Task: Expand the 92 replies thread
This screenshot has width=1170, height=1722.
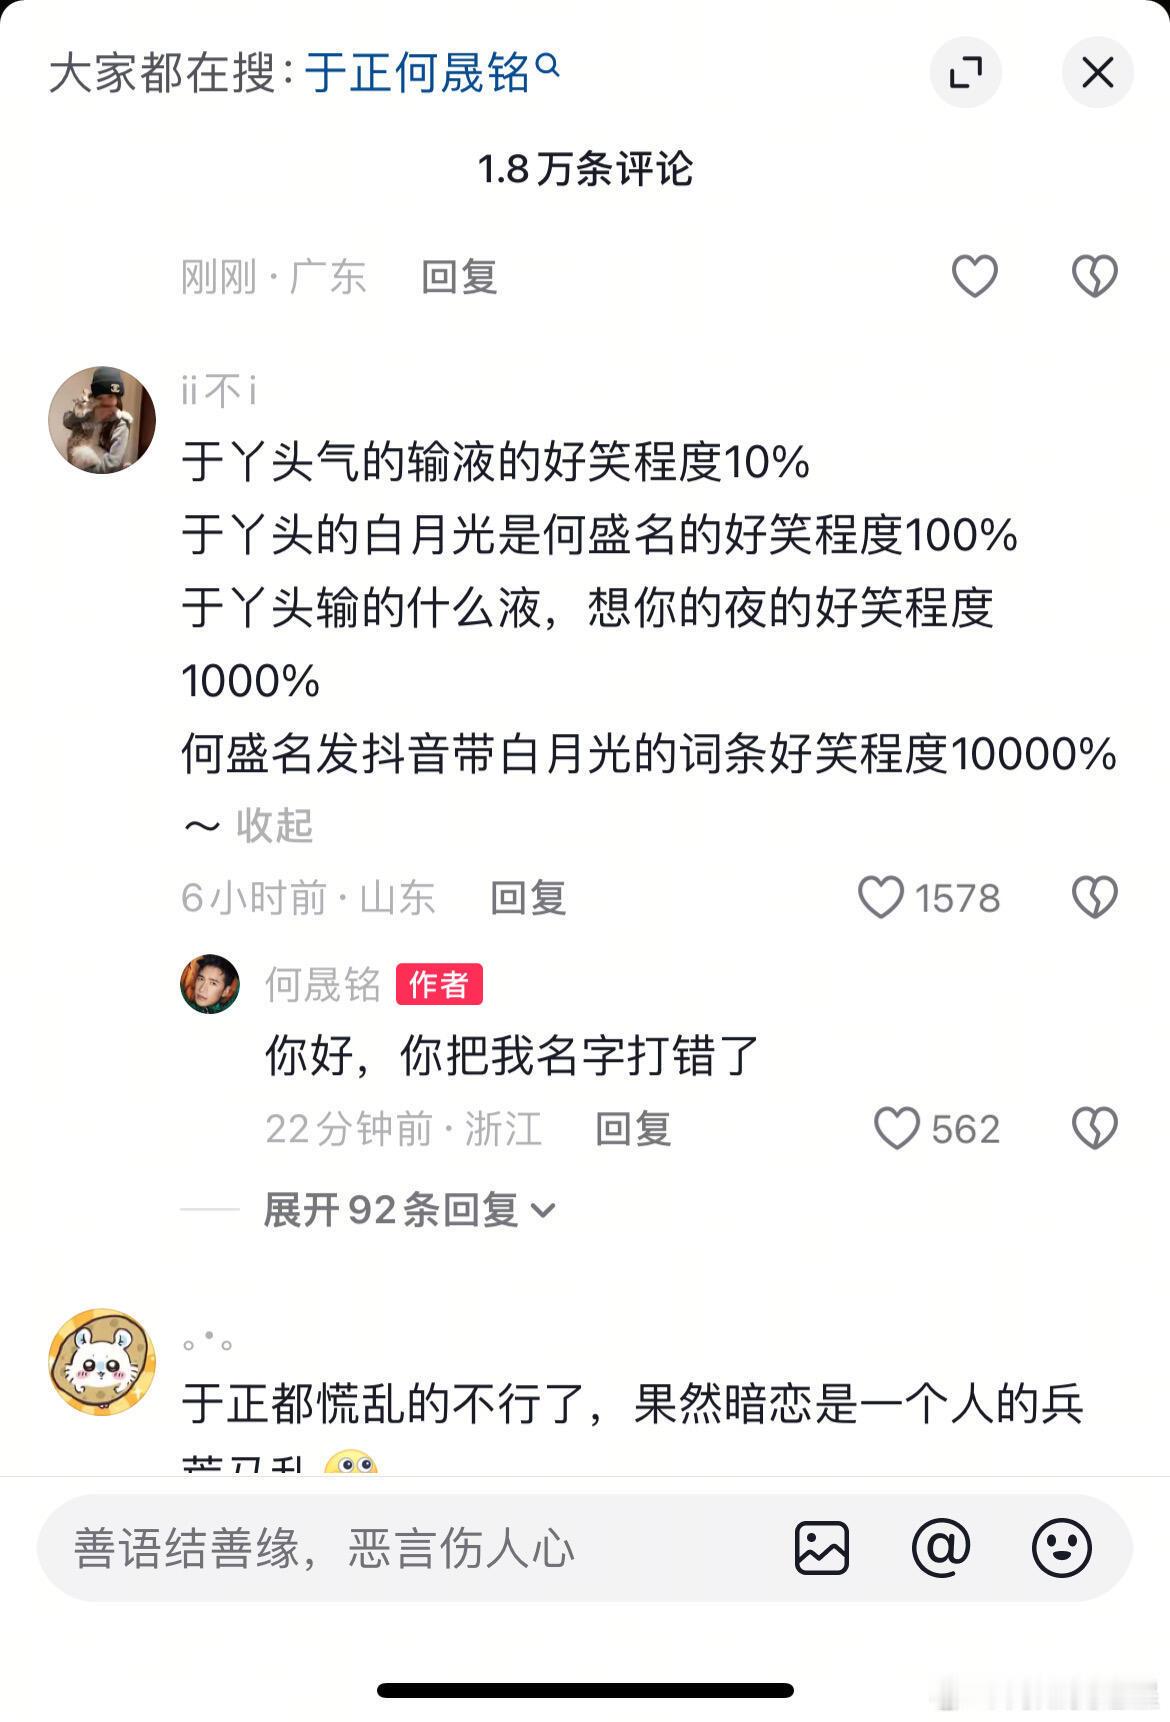Action: click(408, 1210)
